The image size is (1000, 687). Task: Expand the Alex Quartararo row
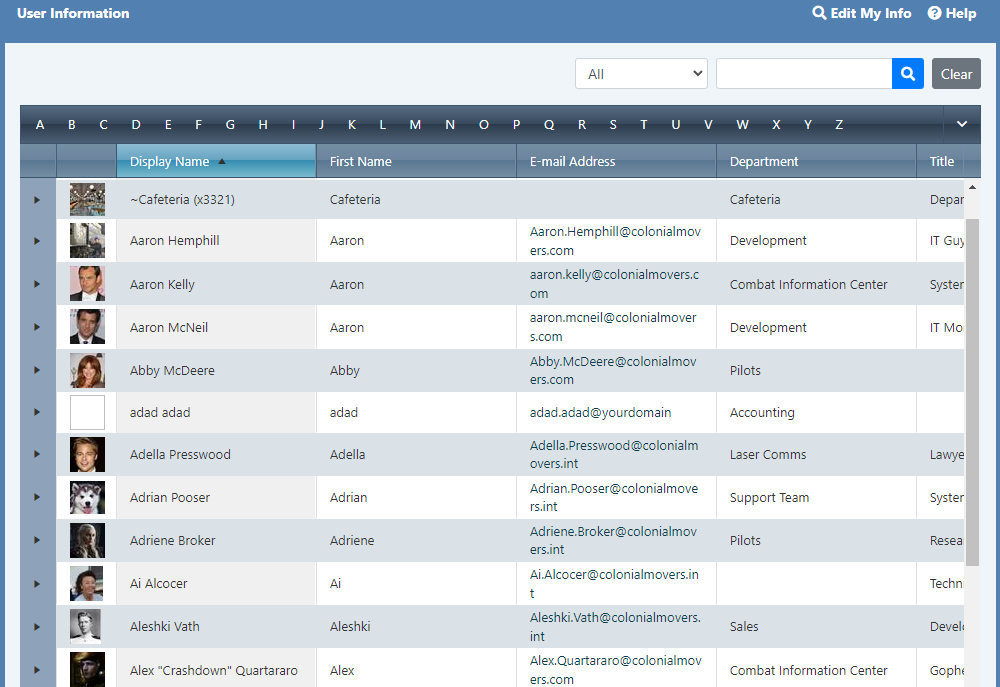[x=37, y=670]
